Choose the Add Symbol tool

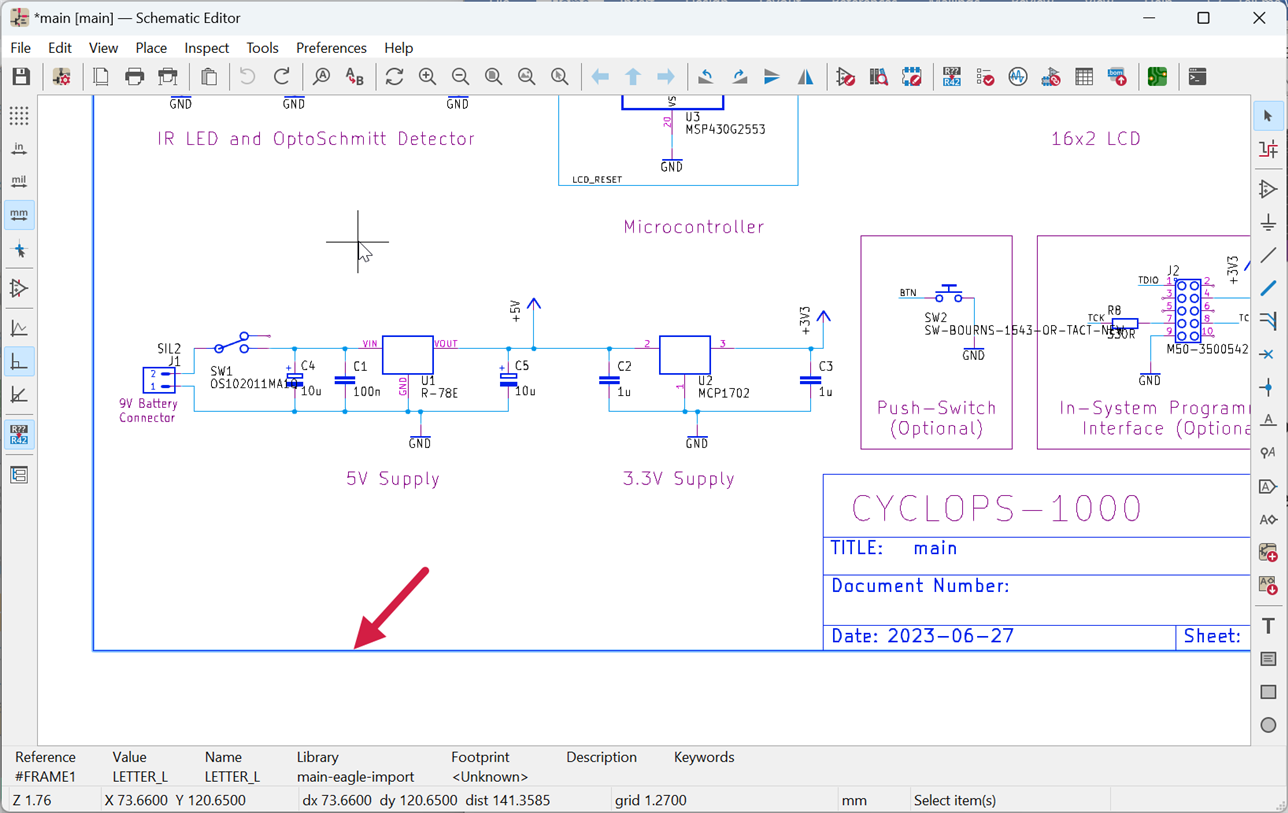click(1268, 189)
